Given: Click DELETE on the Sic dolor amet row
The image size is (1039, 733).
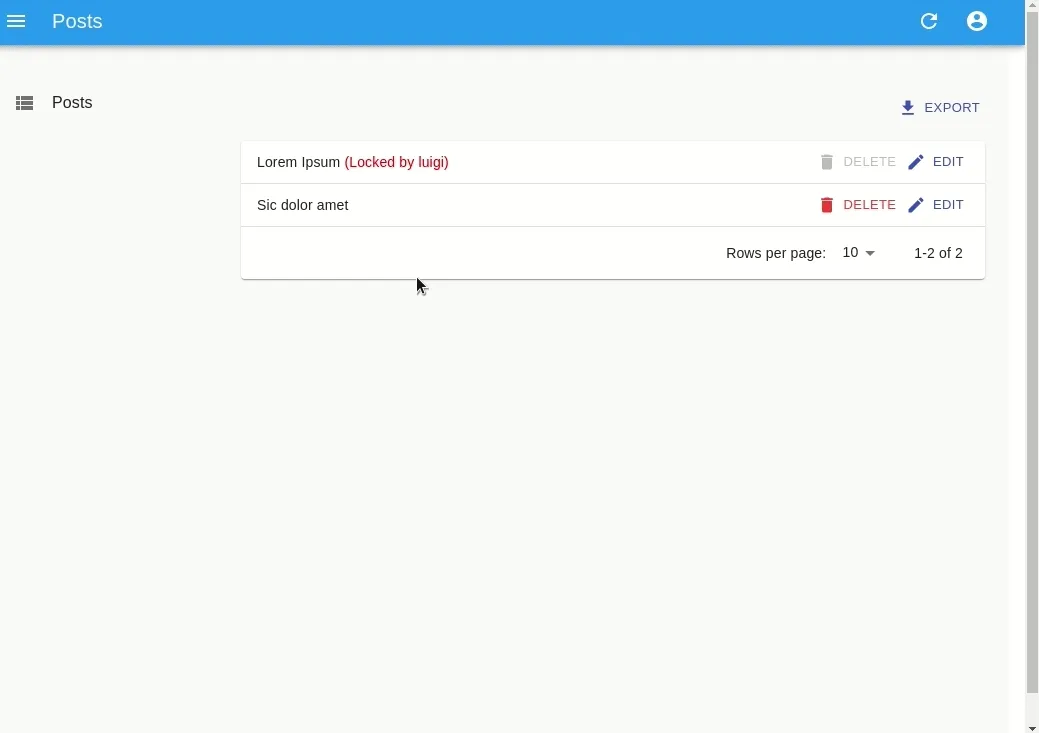Looking at the screenshot, I should point(869,204).
